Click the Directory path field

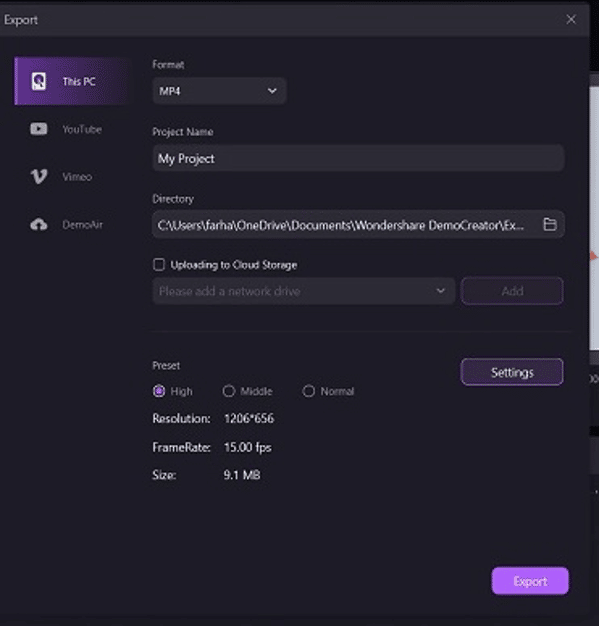click(x=340, y=225)
